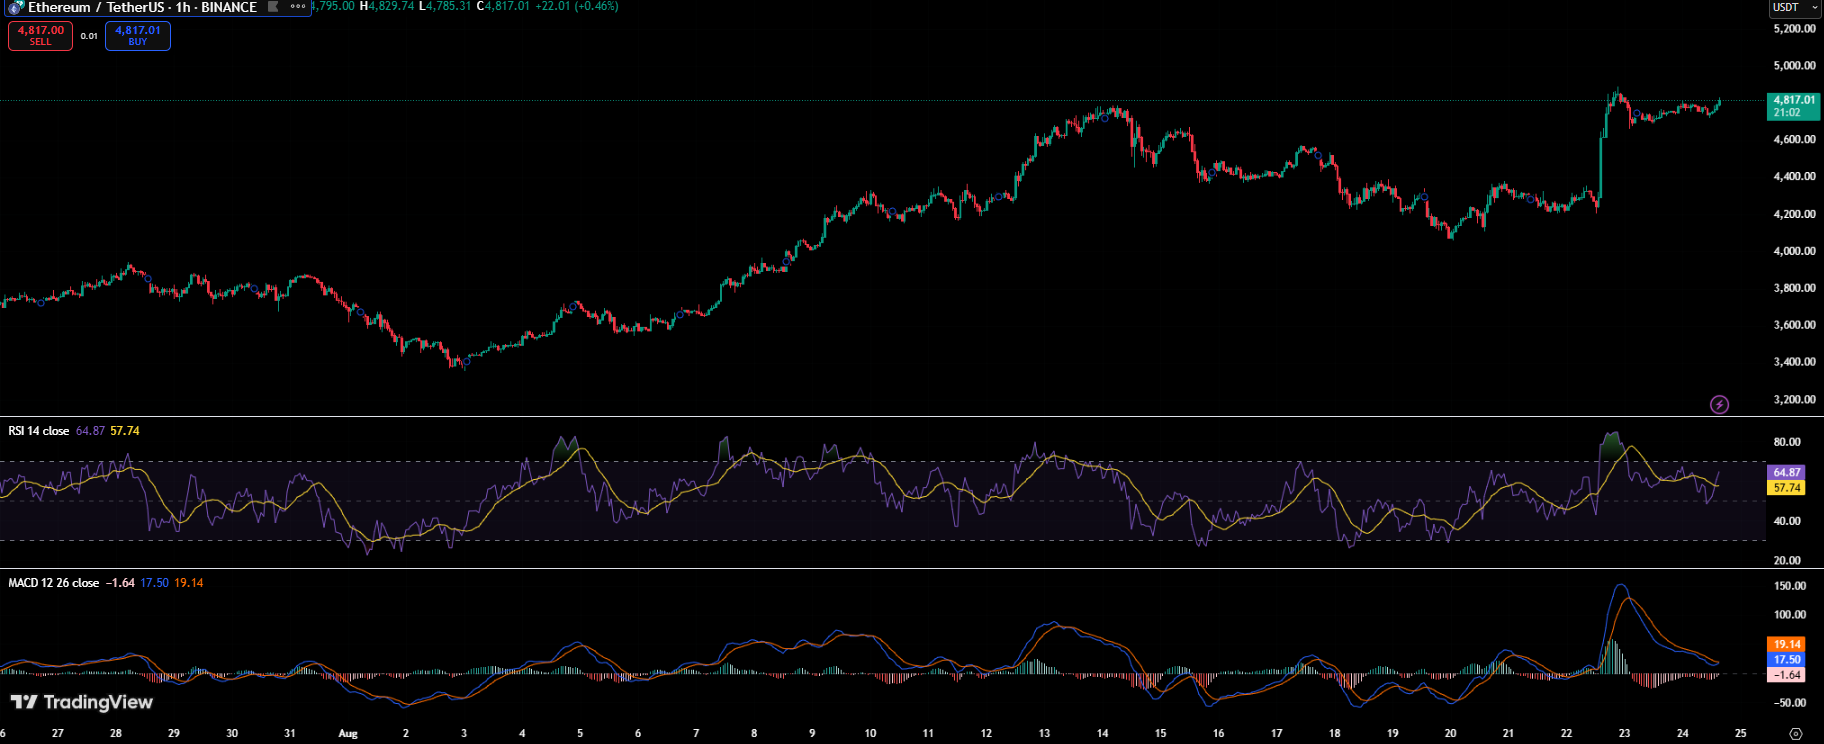Click the green current price label 4,817.01
Viewport: 1824px width, 744px height.
1794,106
